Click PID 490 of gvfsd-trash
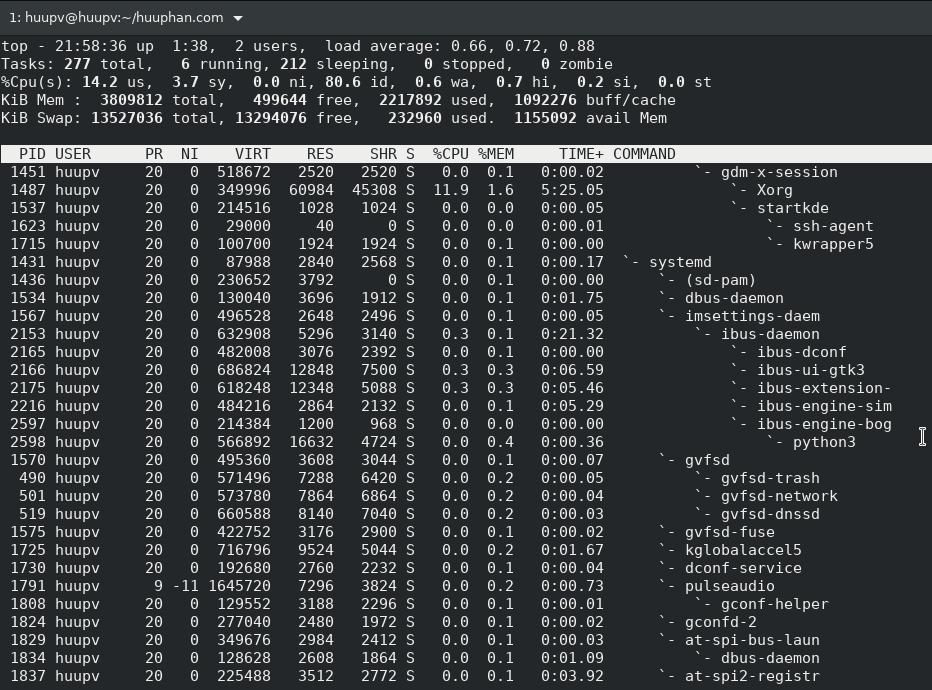Viewport: 932px width, 690px height. point(32,478)
